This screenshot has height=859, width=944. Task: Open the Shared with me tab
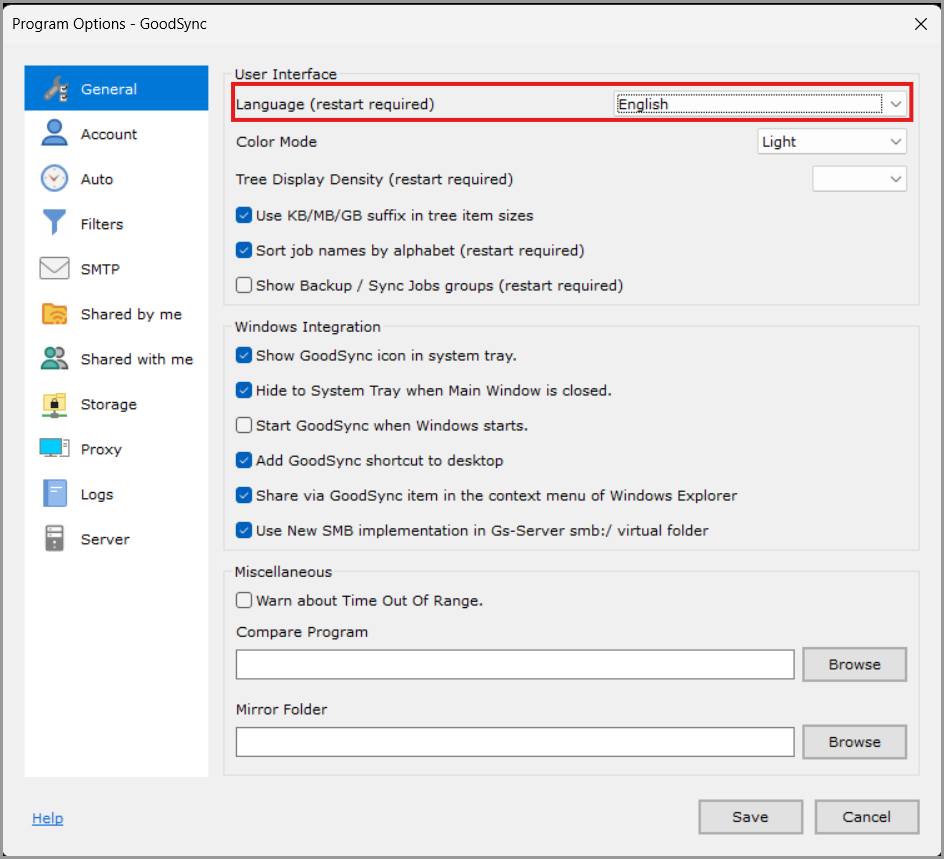[116, 359]
